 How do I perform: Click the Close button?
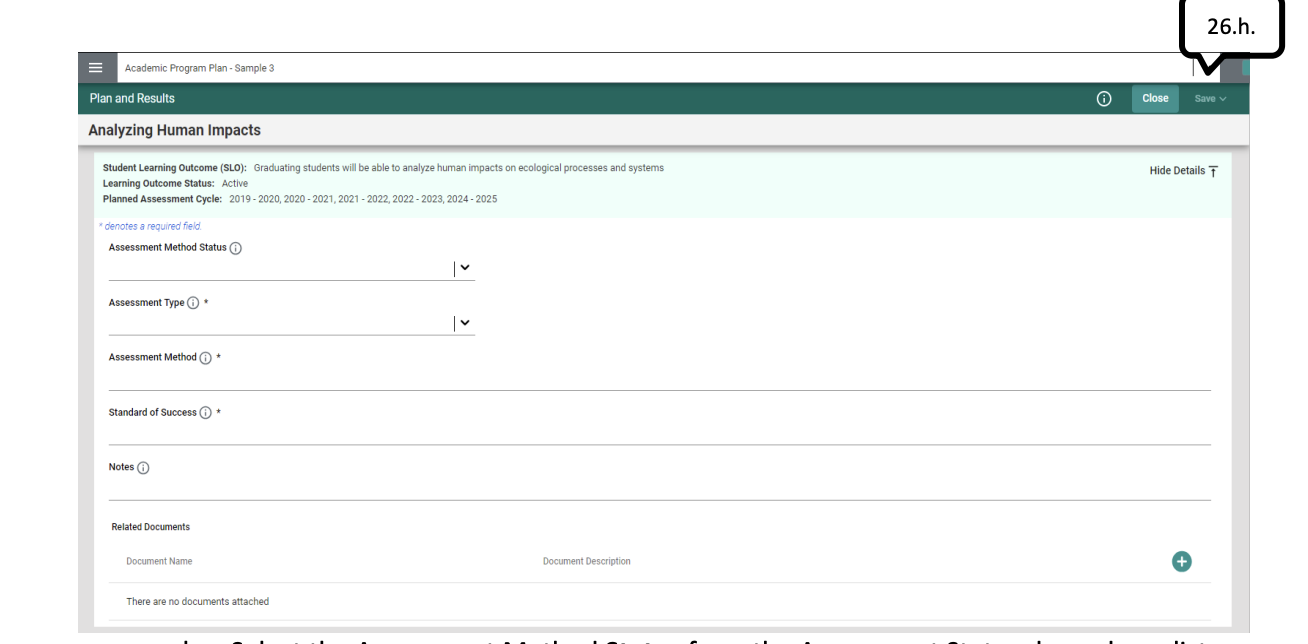pos(1155,98)
